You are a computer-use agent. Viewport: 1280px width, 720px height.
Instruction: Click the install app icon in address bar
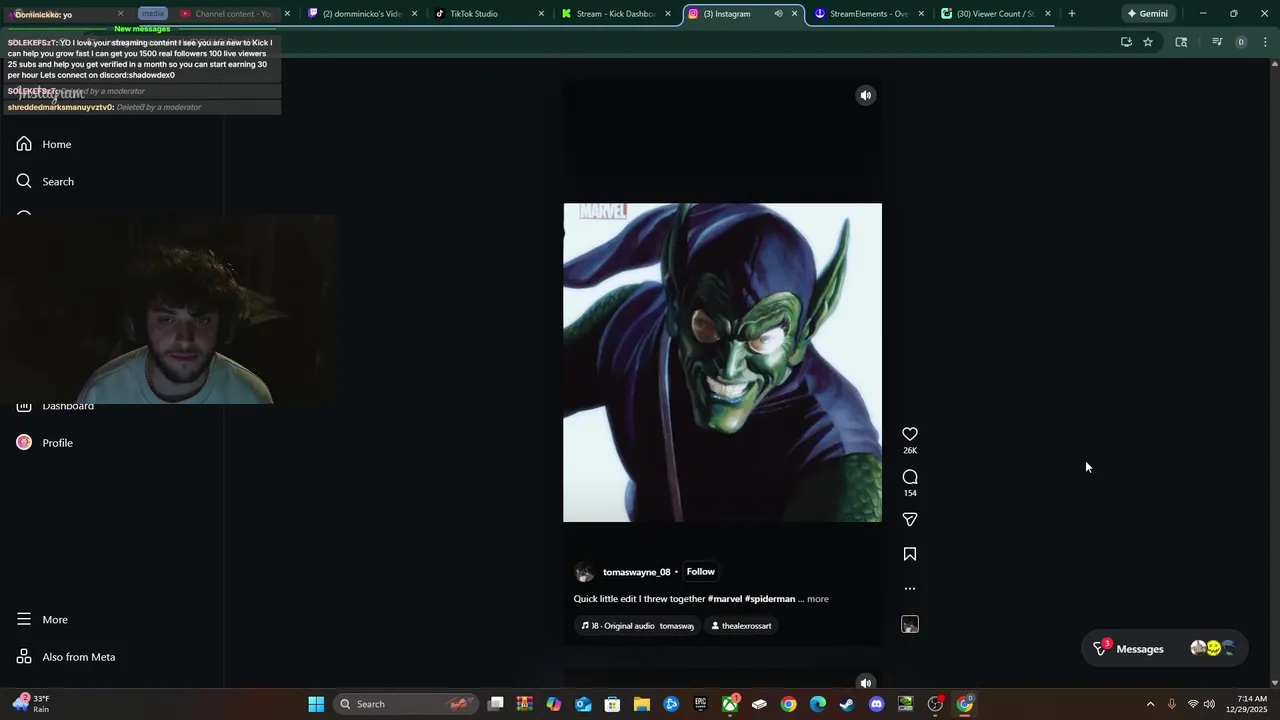[x=1126, y=42]
